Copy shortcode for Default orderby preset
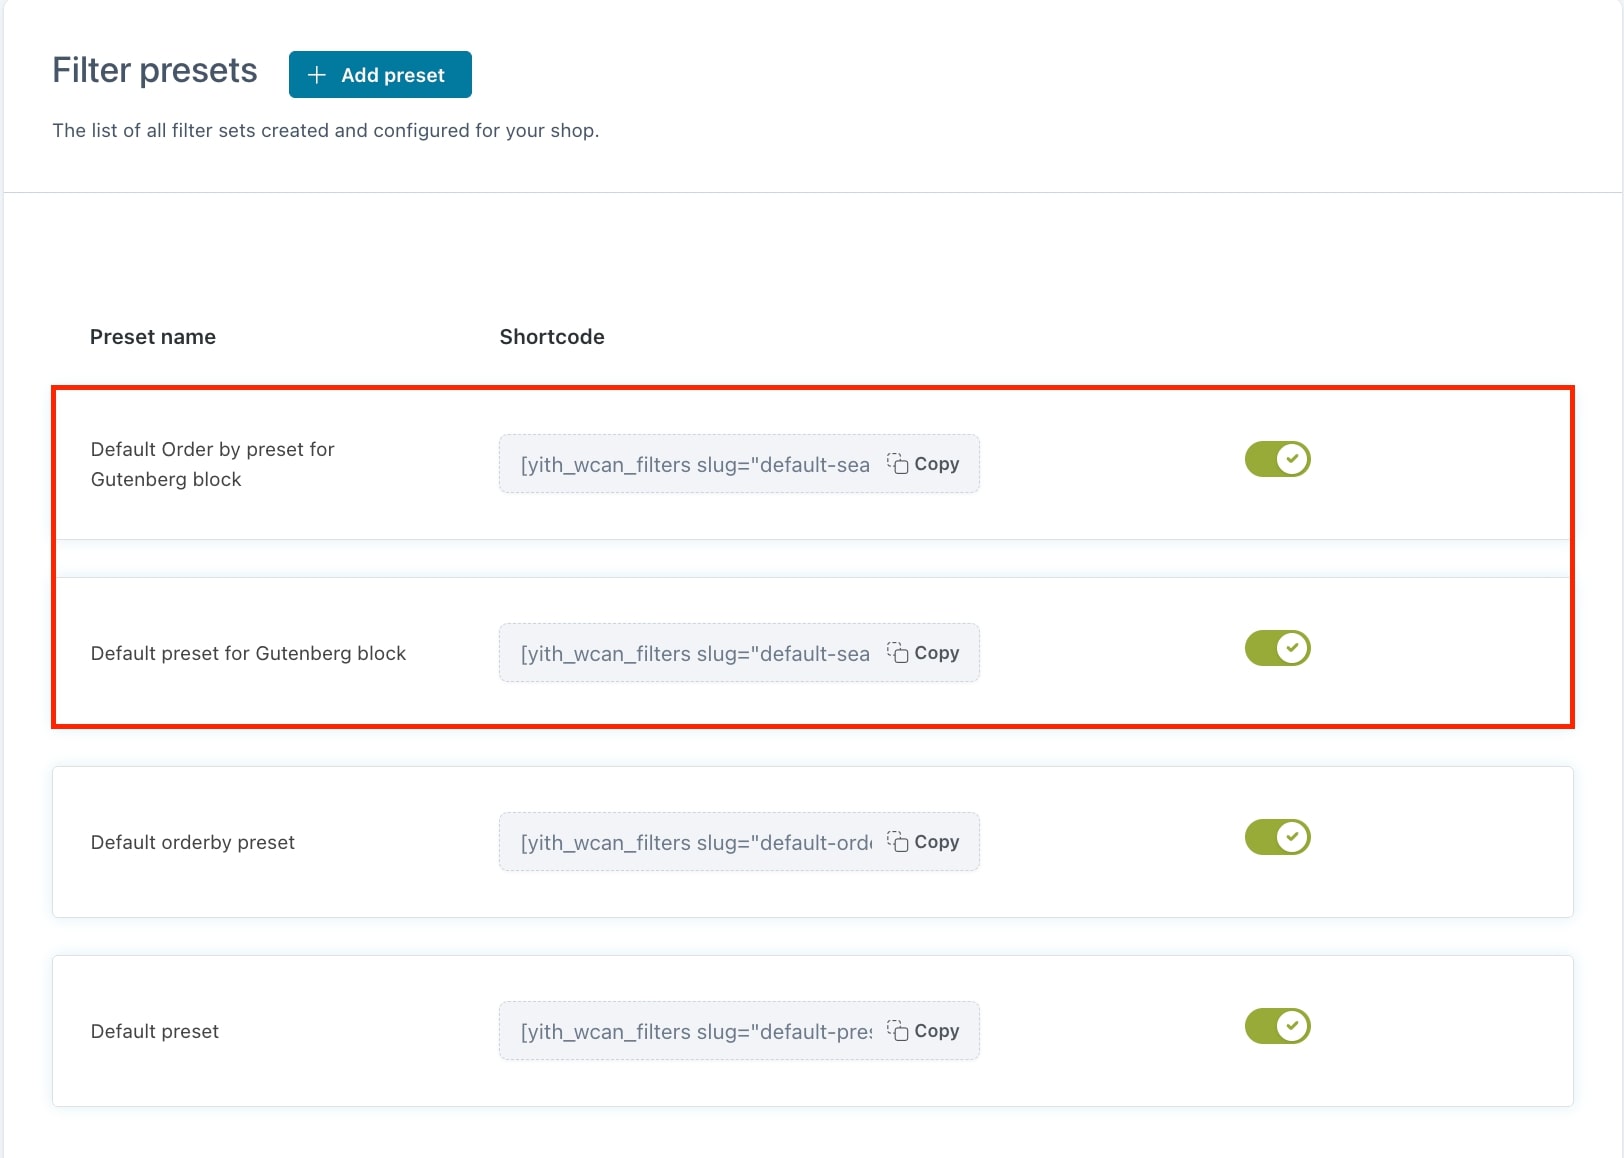The width and height of the screenshot is (1624, 1158). [923, 842]
